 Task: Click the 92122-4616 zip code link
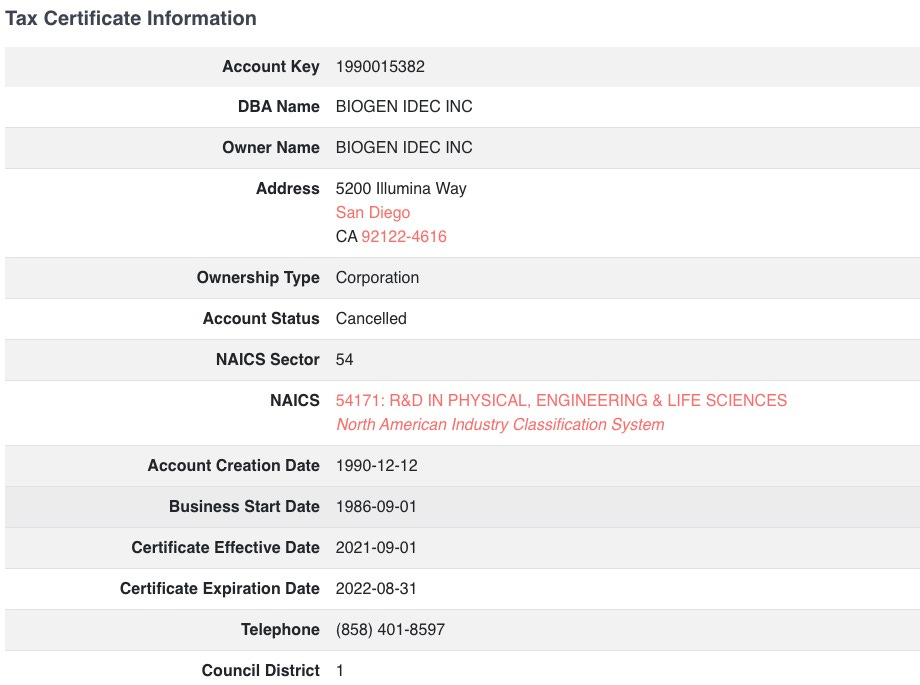click(404, 237)
